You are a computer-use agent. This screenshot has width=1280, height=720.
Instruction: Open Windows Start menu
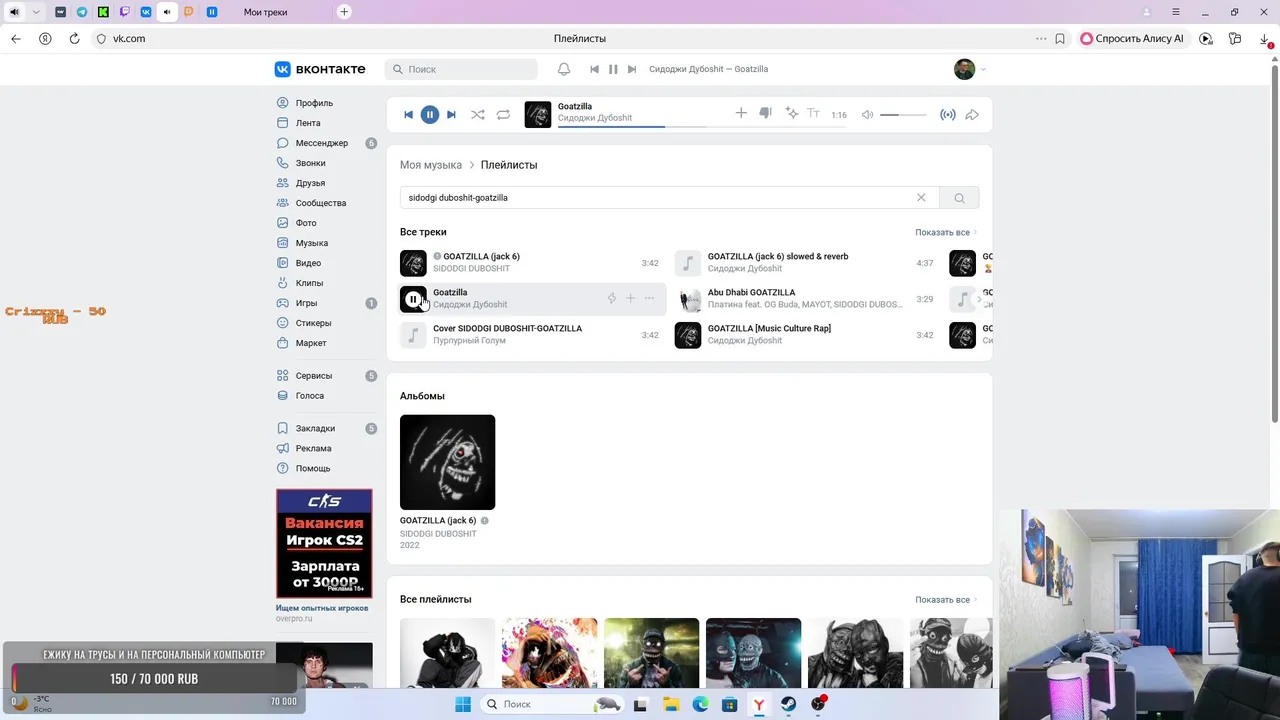(x=463, y=704)
